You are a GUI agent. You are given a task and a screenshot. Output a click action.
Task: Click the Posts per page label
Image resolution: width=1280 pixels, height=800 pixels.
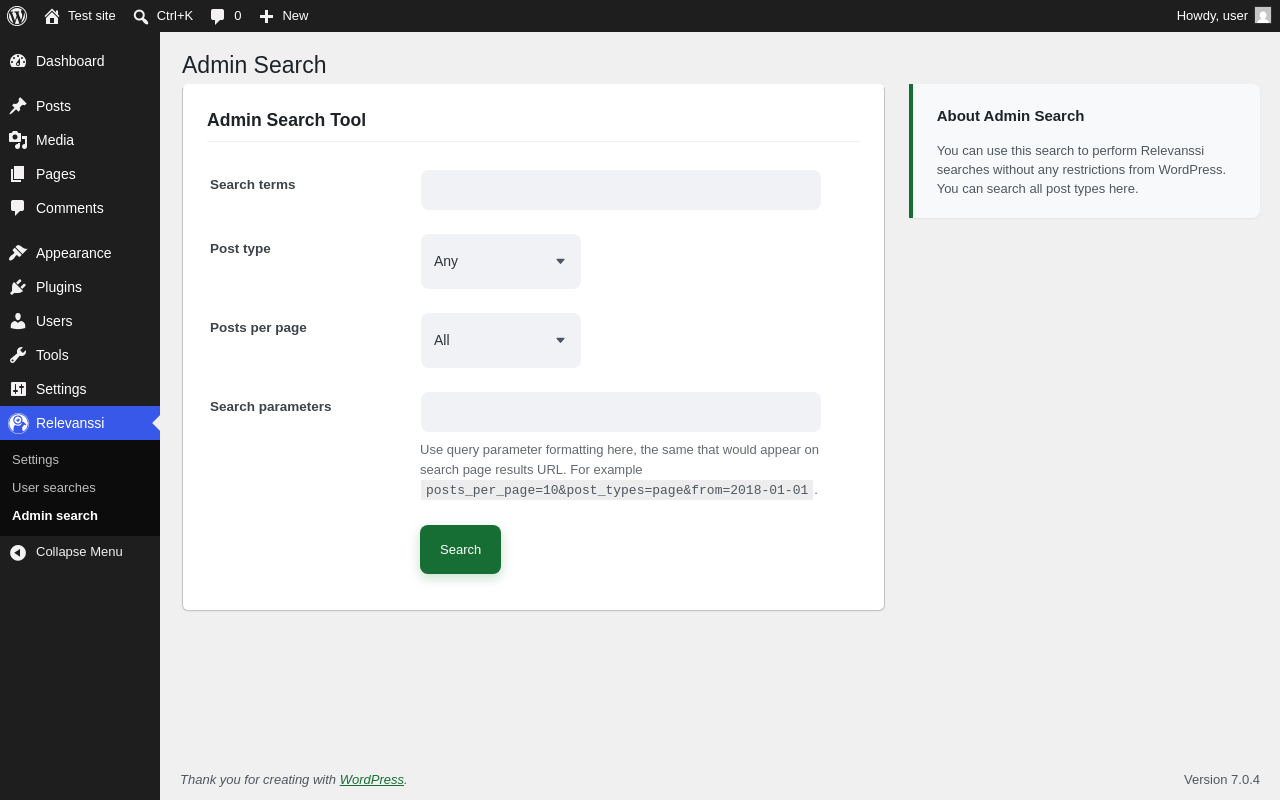tap(258, 328)
